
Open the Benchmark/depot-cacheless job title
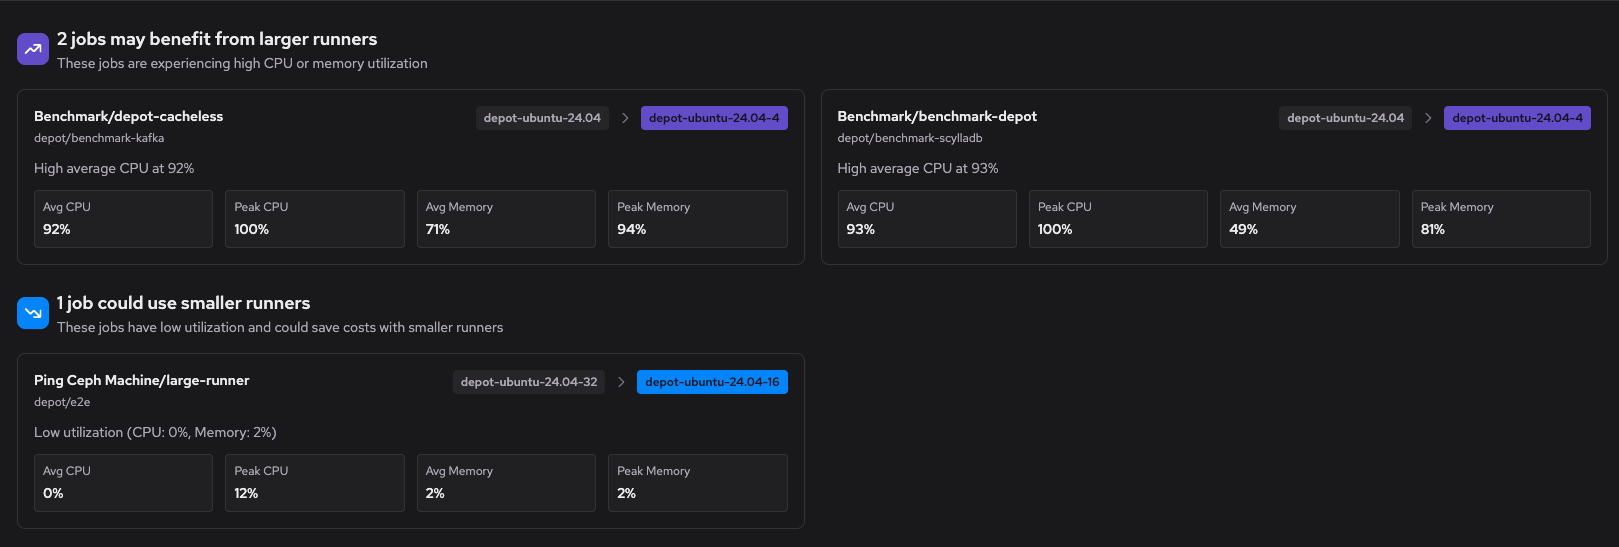pyautogui.click(x=128, y=116)
